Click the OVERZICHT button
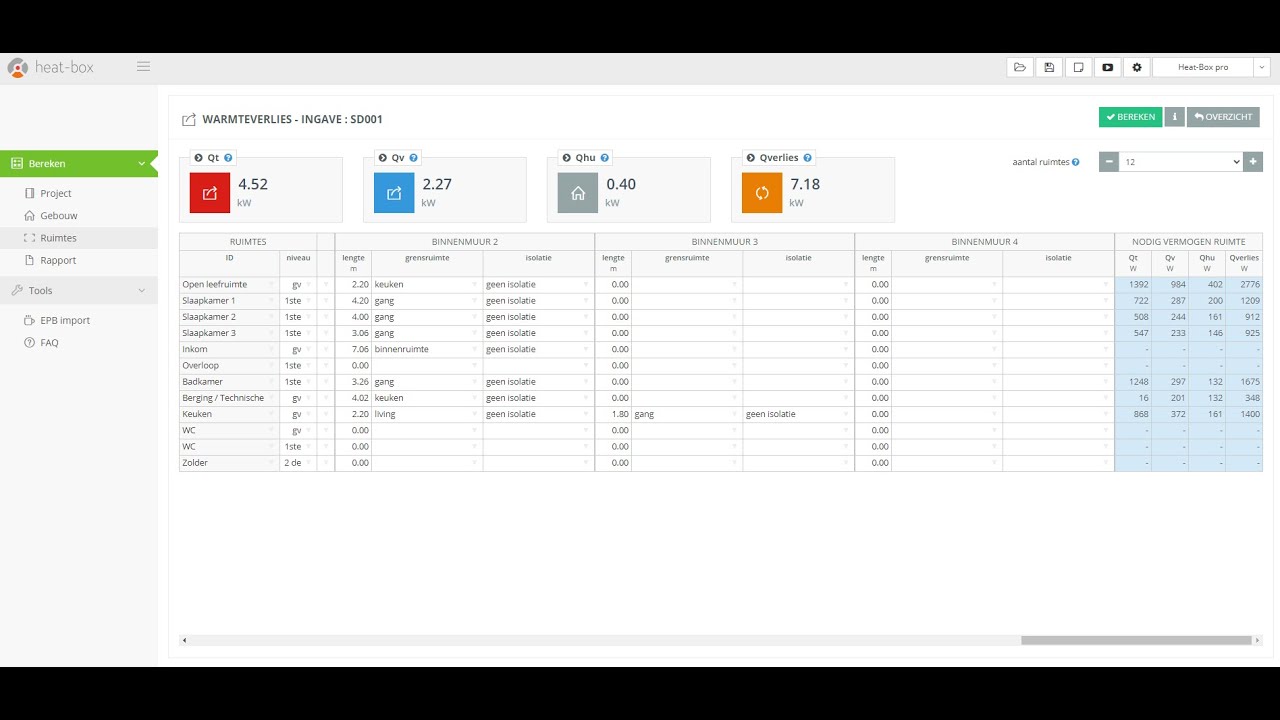Screen dimensions: 1280x720 tap(1223, 117)
